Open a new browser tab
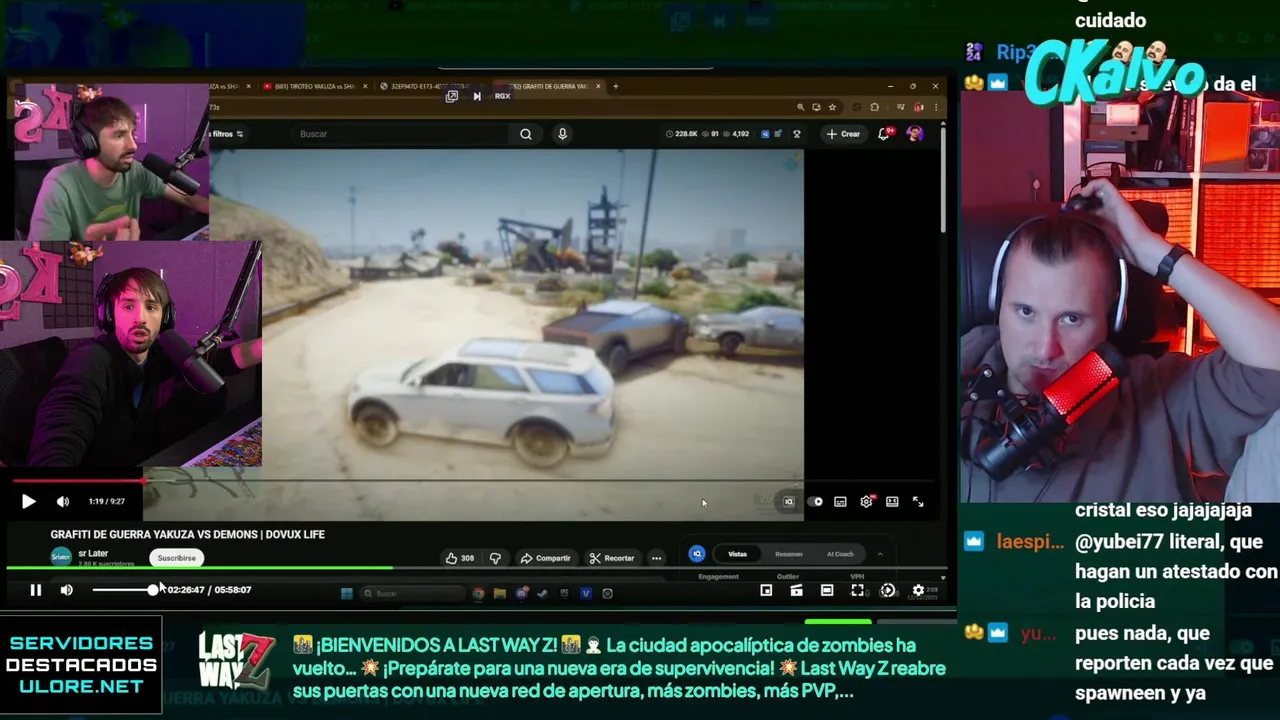Image resolution: width=1280 pixels, height=720 pixels. [615, 86]
